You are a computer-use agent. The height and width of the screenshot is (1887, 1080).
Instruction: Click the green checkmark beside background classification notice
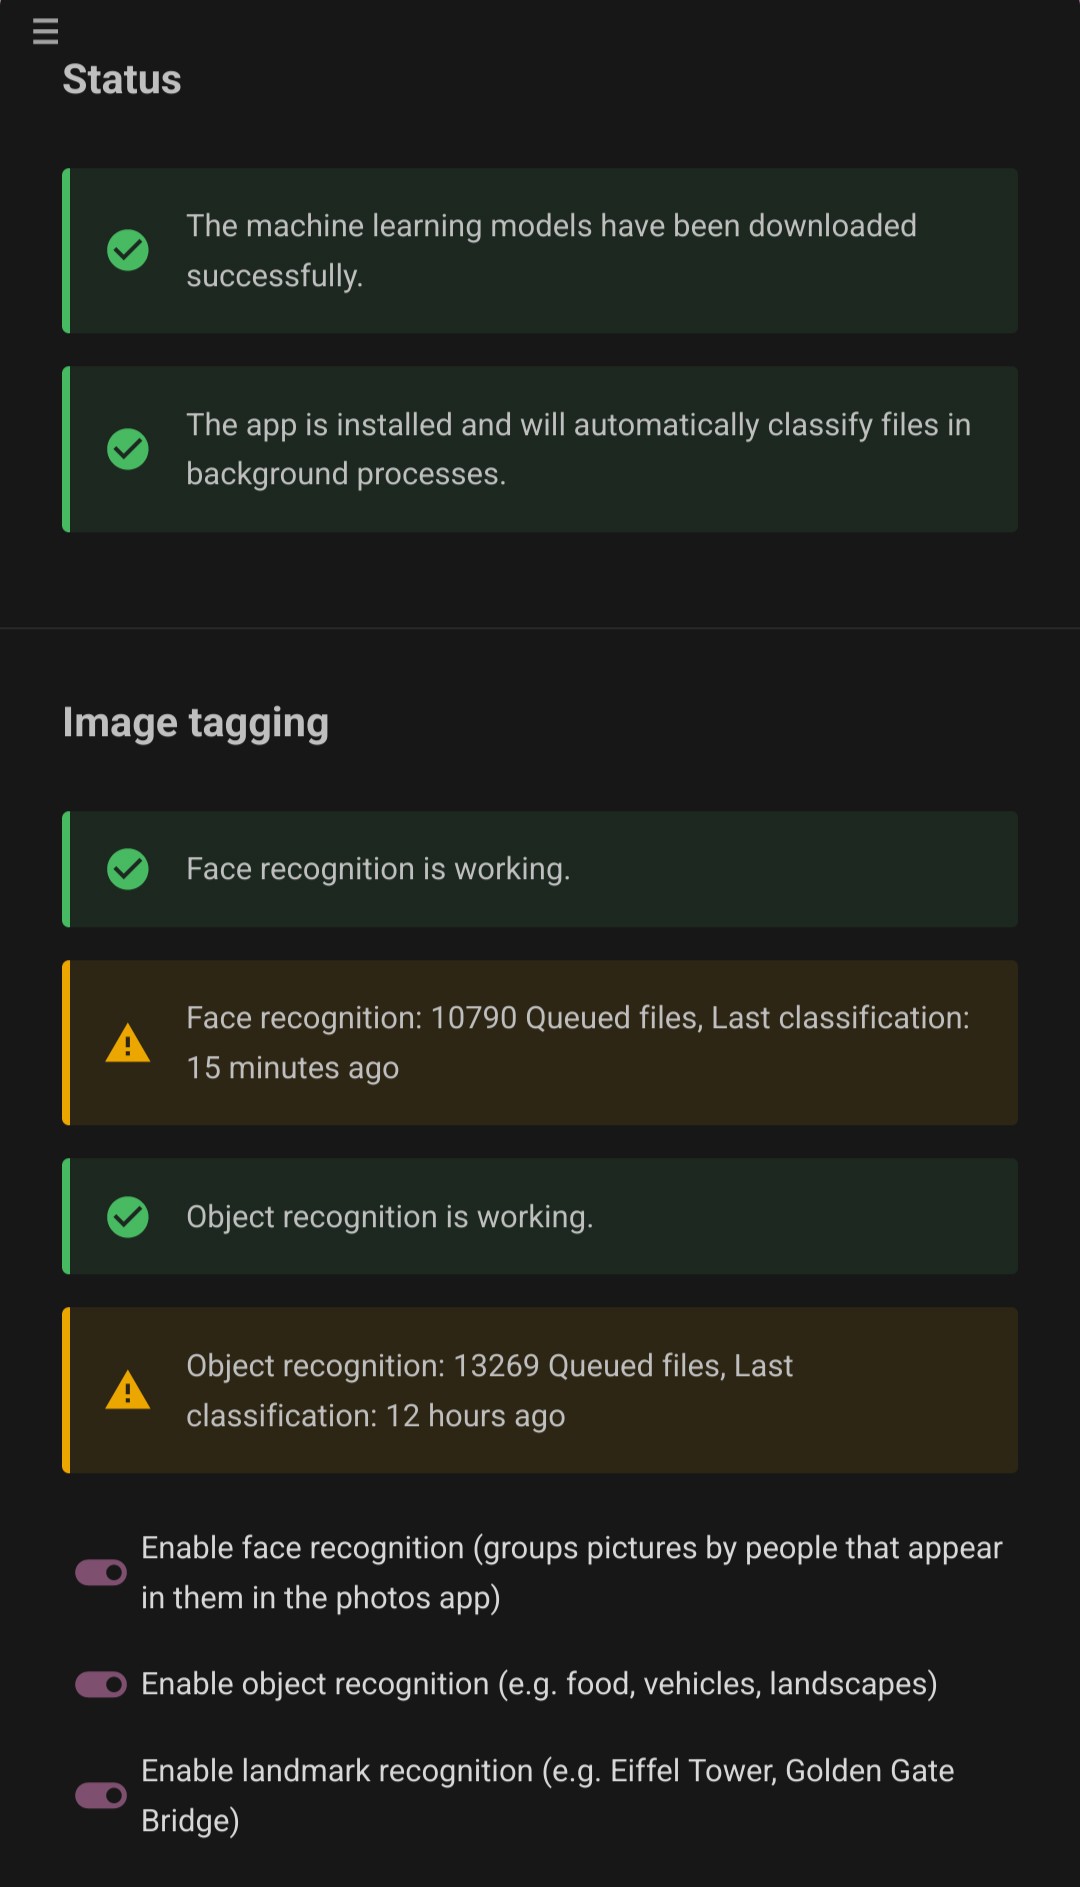126,449
